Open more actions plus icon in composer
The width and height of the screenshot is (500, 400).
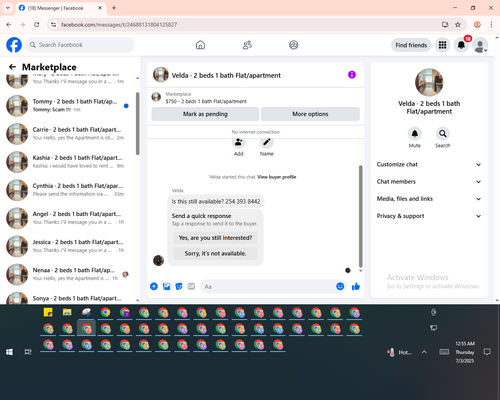click(x=154, y=286)
